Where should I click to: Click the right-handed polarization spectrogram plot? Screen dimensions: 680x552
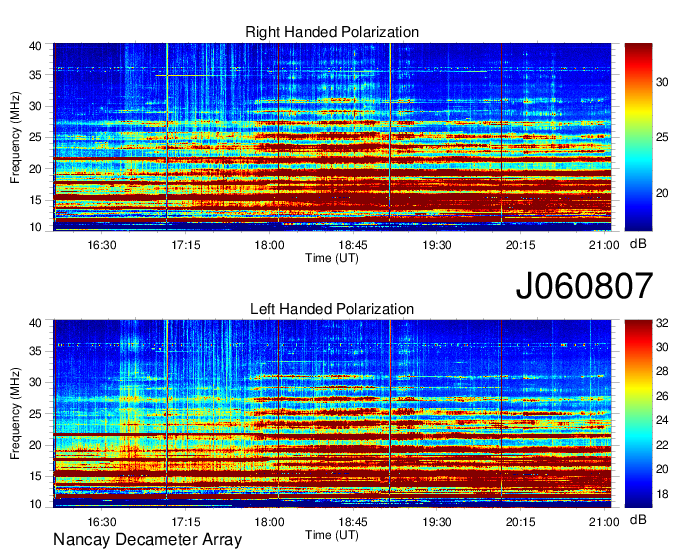332,137
